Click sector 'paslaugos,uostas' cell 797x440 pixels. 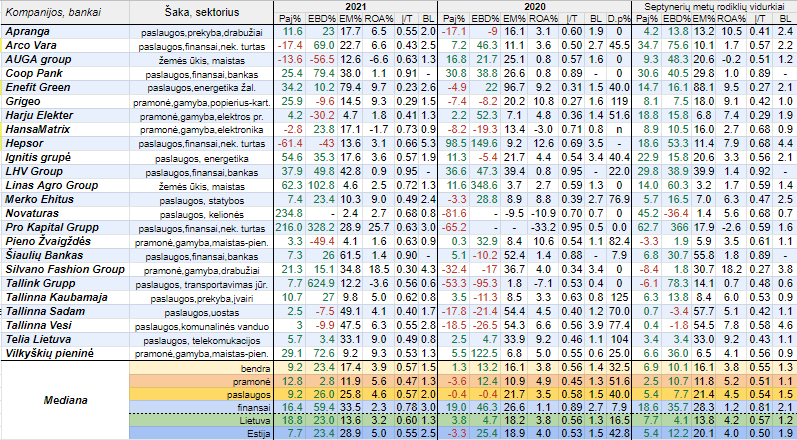202,312
